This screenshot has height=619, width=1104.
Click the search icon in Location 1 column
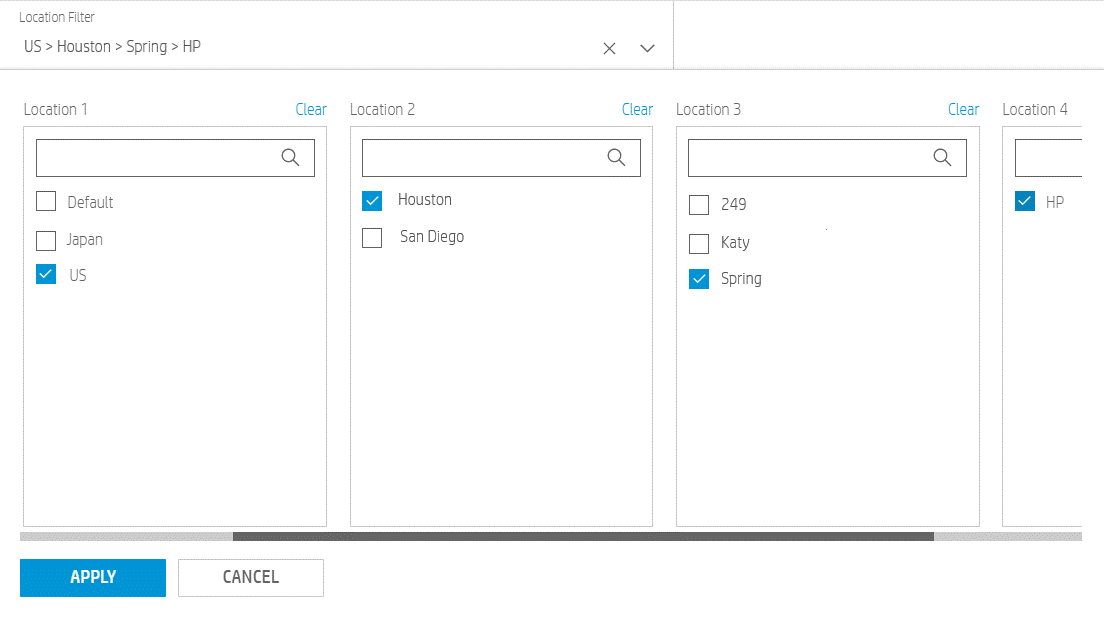click(x=291, y=157)
